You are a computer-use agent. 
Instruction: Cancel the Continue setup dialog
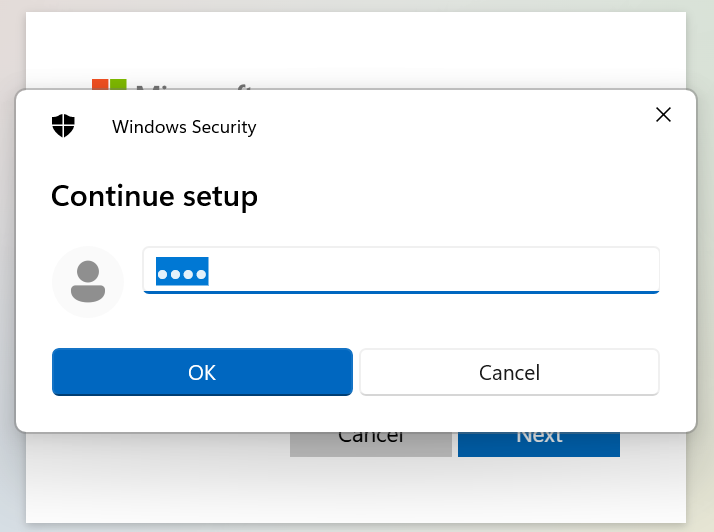pyautogui.click(x=509, y=372)
